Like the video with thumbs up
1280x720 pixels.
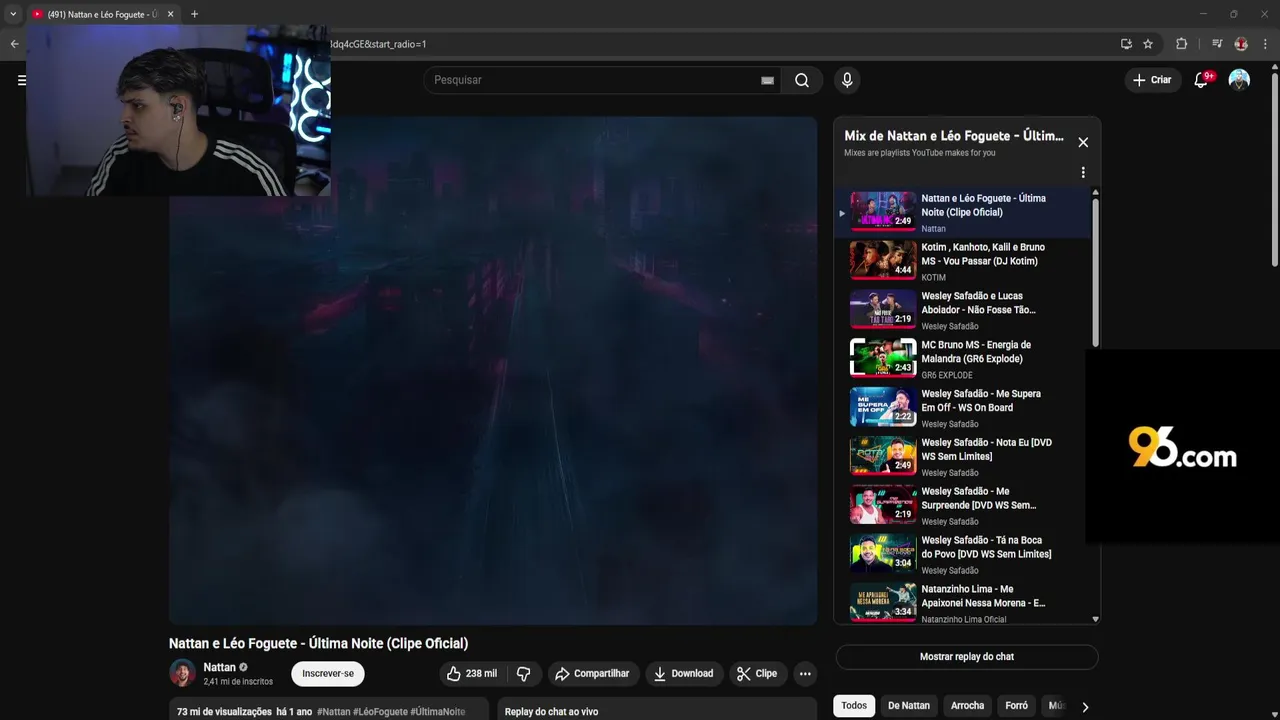(471, 673)
